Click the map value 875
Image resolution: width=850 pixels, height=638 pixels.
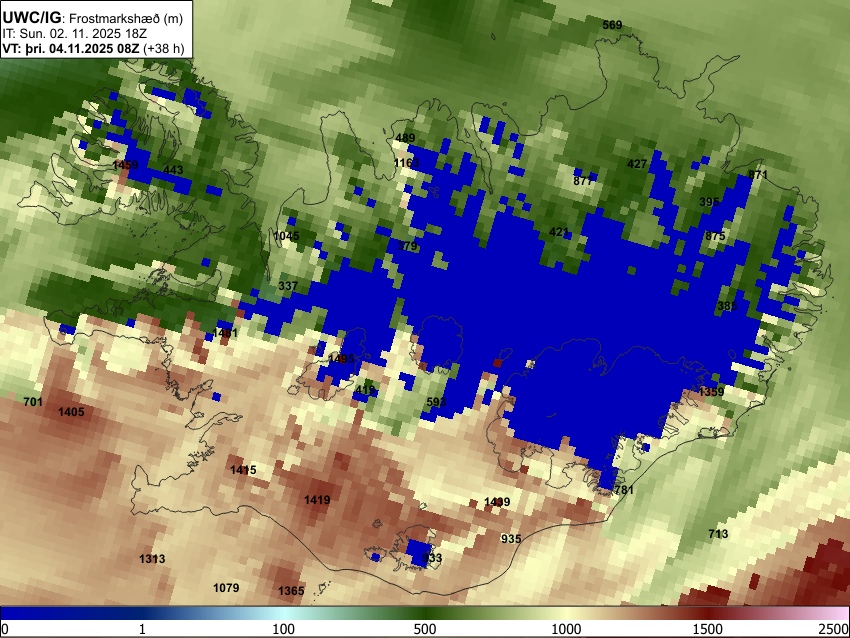point(715,236)
